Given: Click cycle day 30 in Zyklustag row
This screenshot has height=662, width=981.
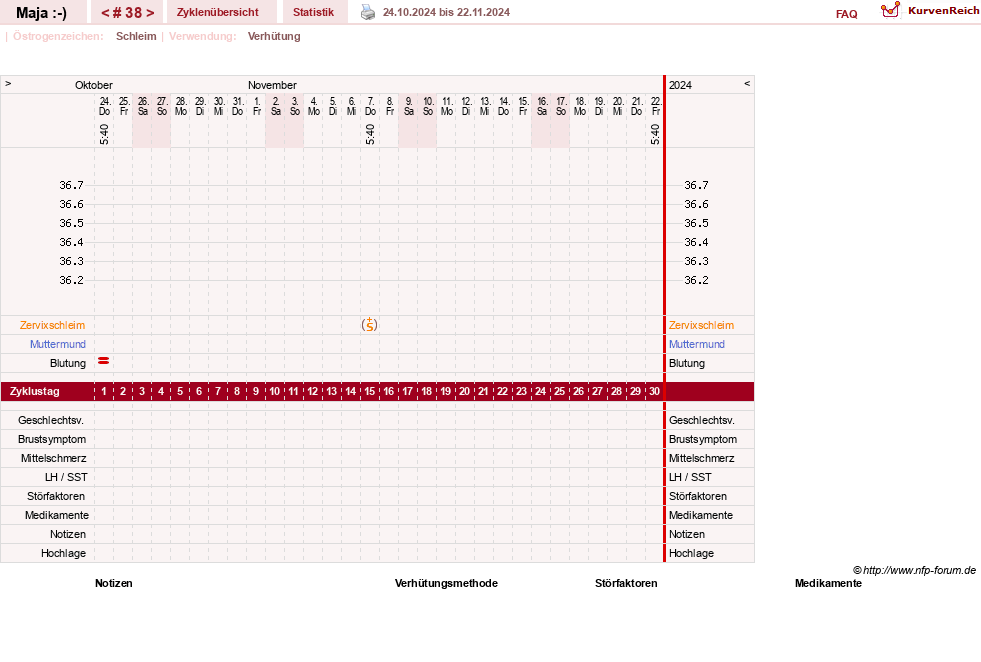Looking at the screenshot, I should click(654, 391).
